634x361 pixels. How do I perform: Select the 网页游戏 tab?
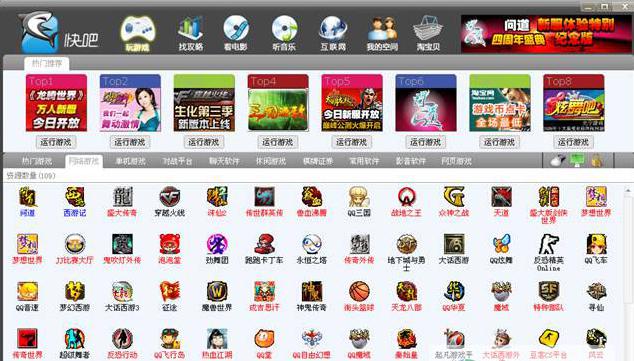tap(456, 161)
